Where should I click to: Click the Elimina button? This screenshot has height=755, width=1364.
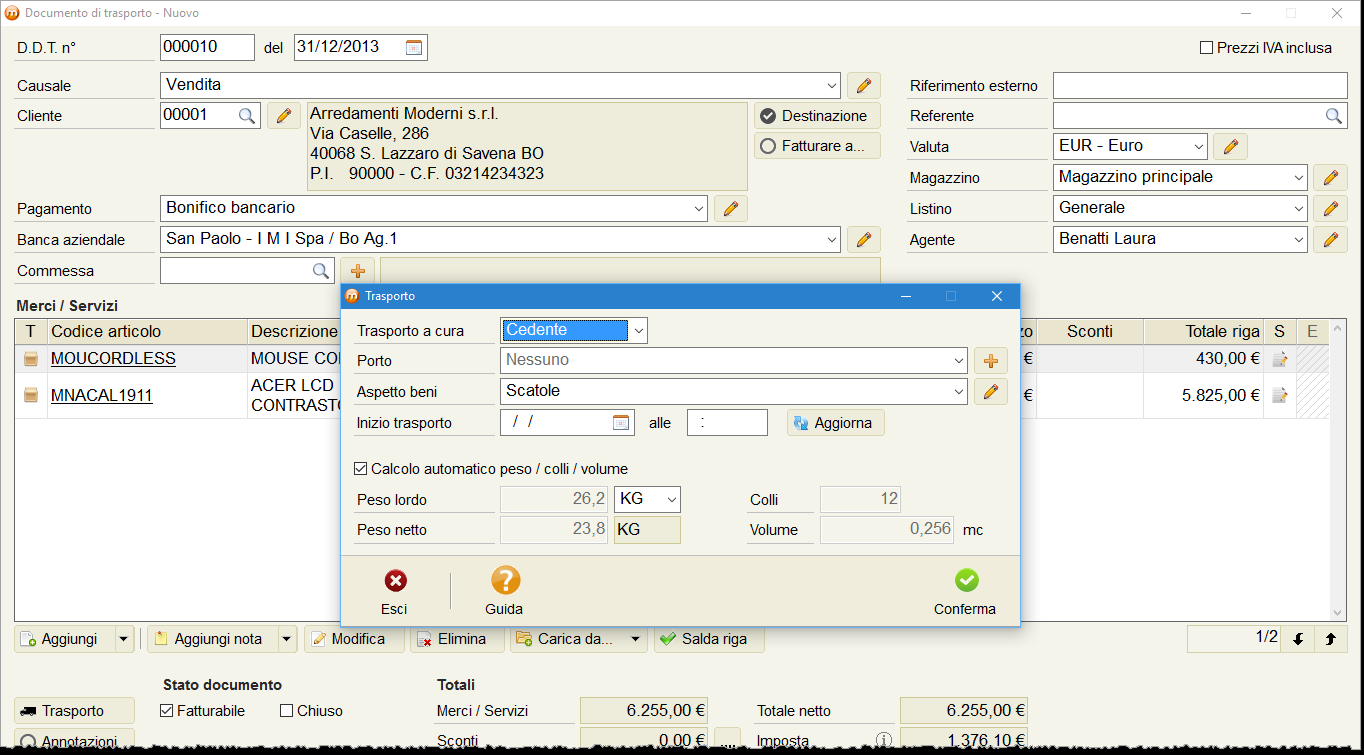click(x=456, y=639)
